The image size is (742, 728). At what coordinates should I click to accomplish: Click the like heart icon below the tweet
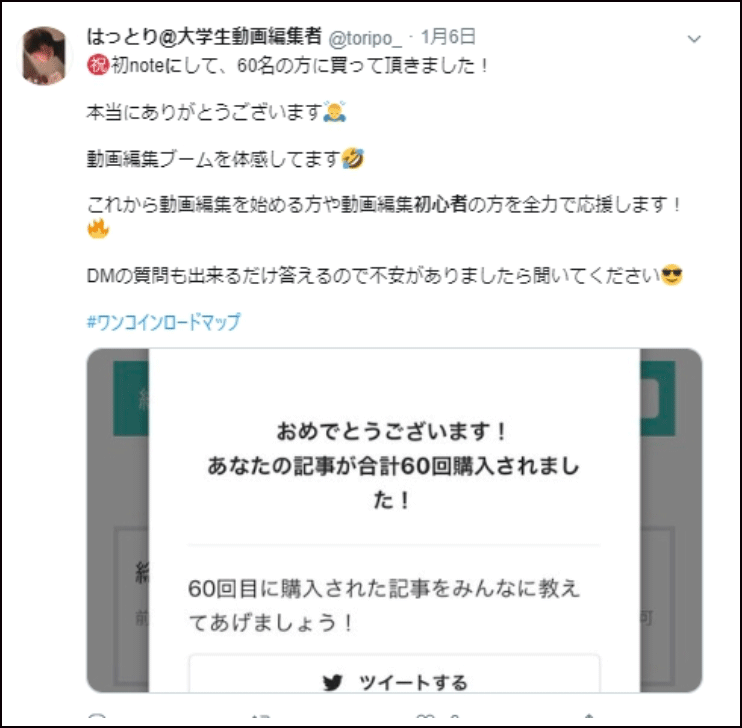425,717
